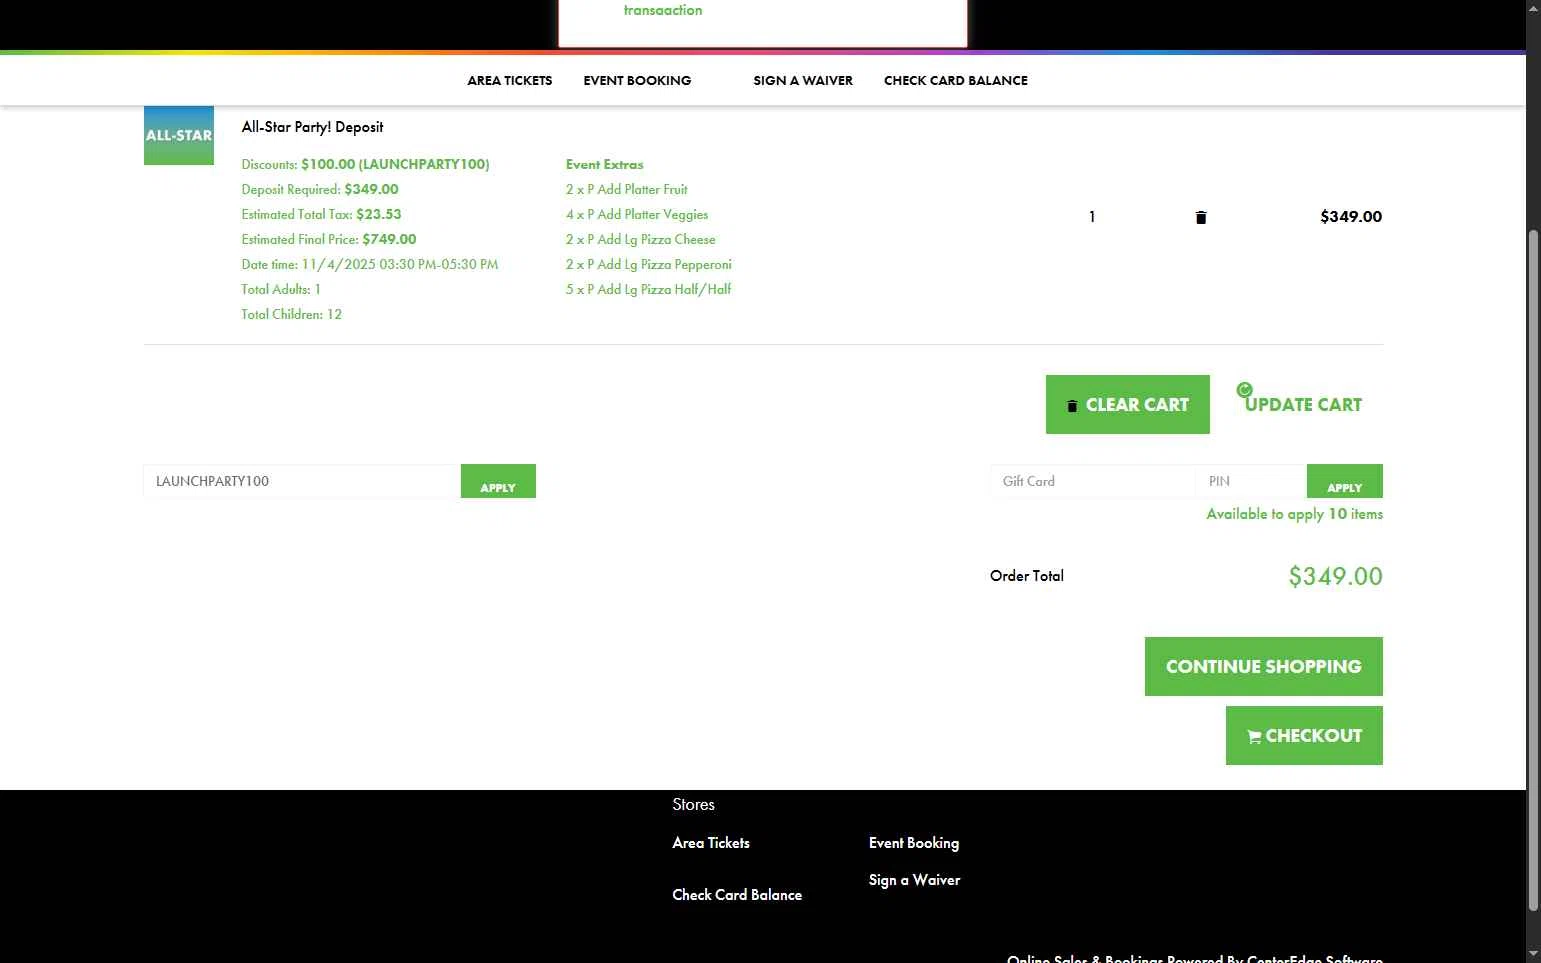
Task: Click the Discounts $100.00 line
Action: click(365, 164)
